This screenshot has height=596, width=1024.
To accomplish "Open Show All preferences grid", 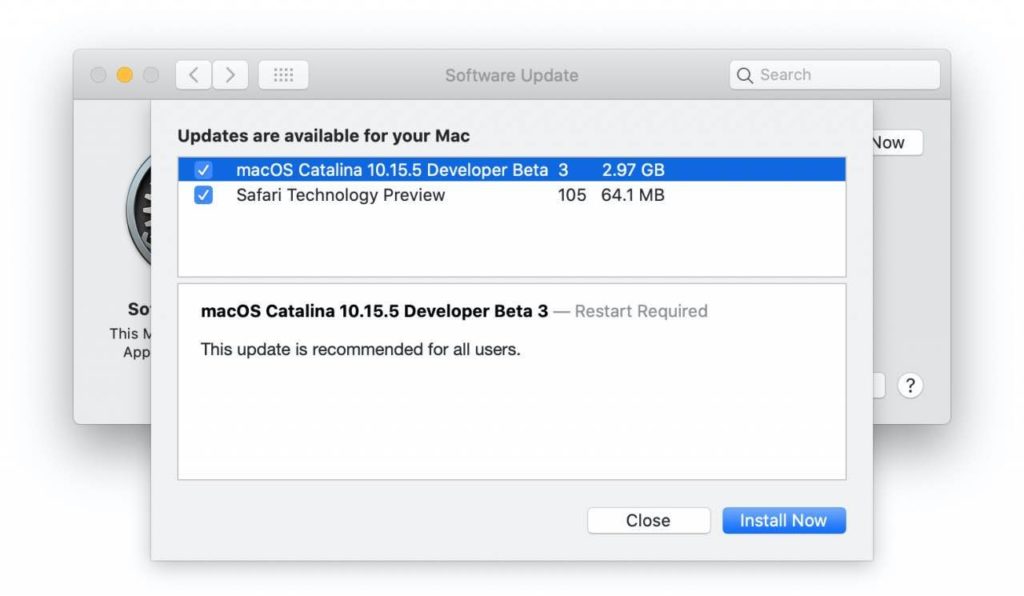I will click(x=283, y=75).
